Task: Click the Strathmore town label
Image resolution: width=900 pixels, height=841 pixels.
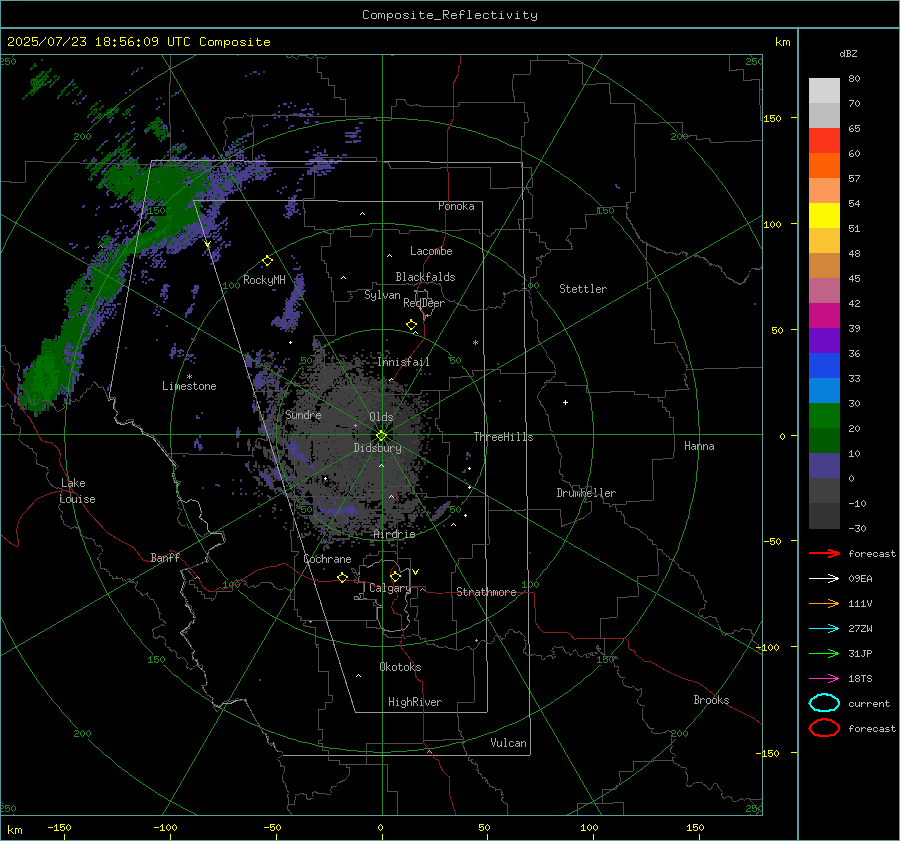Action: 486,592
